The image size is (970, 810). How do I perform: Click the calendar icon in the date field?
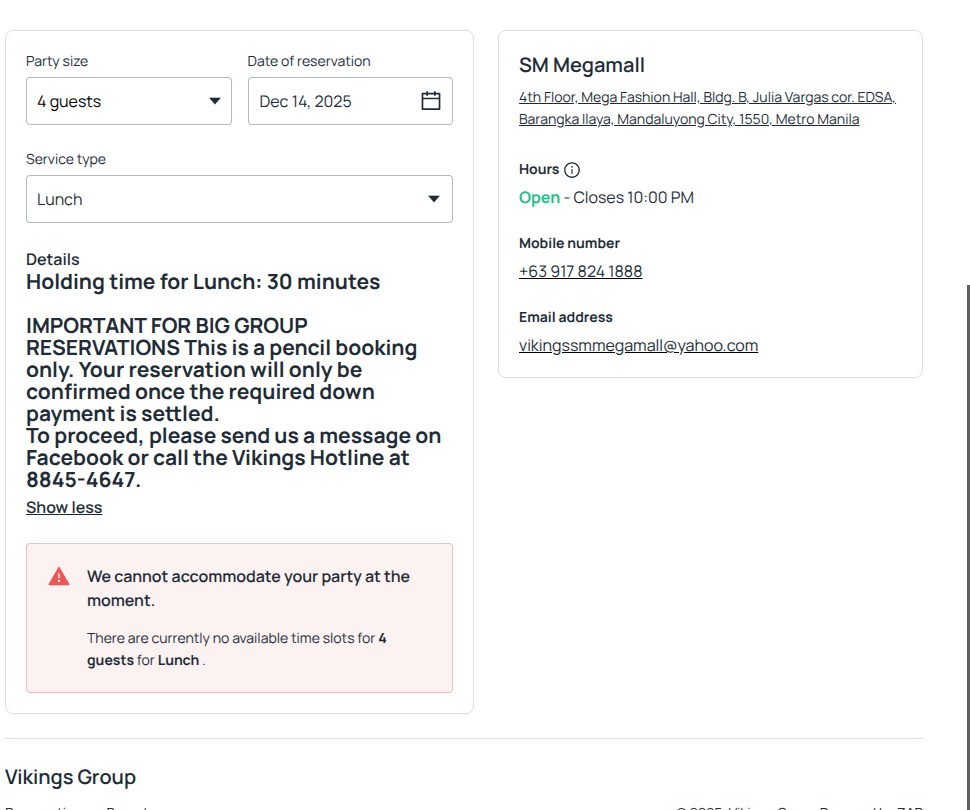point(431,101)
